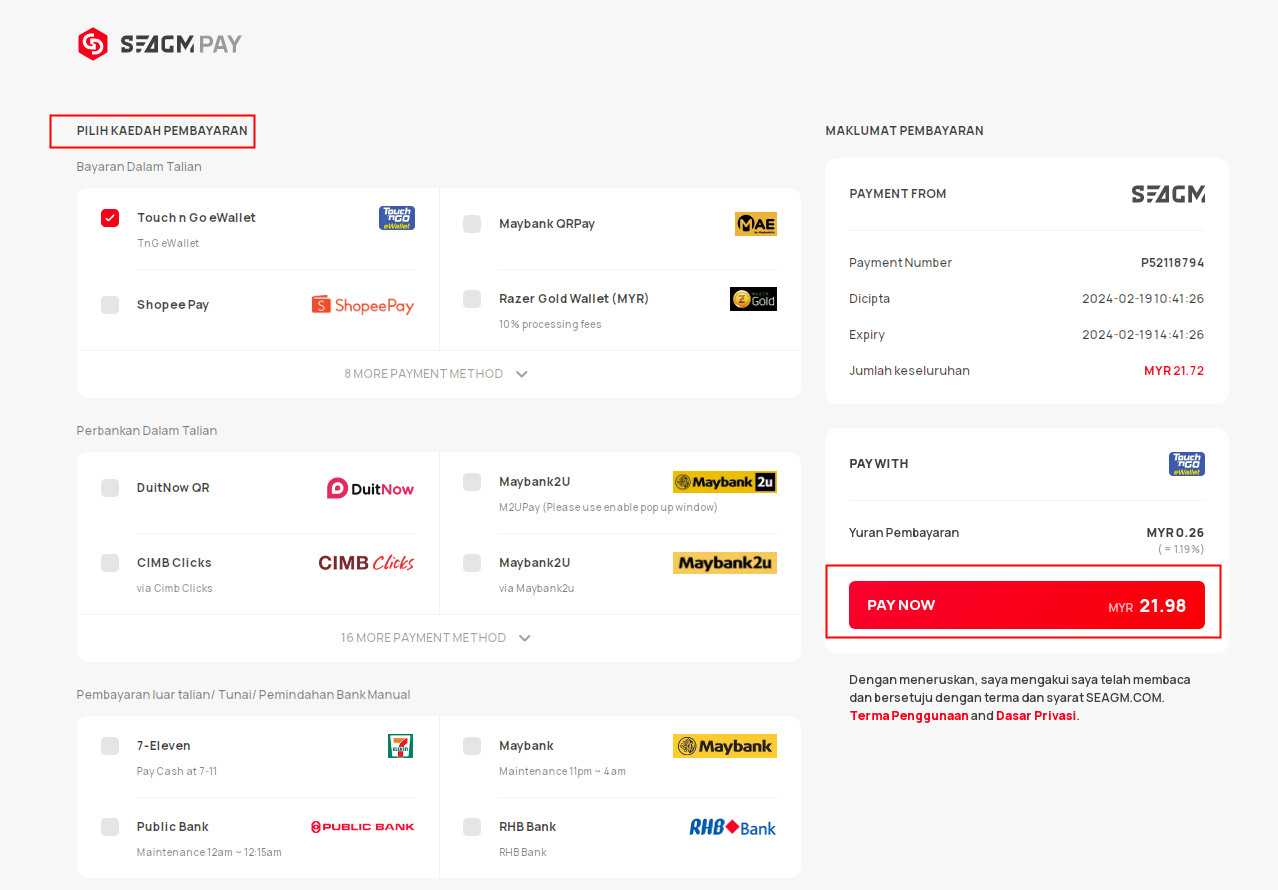Click the Touch n Go eWallet logo in payment list

click(x=396, y=218)
